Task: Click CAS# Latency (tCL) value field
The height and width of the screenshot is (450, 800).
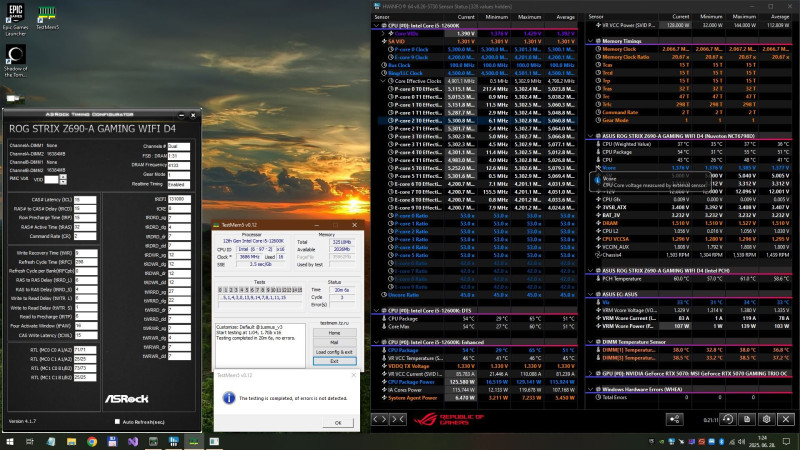Action: coord(85,199)
